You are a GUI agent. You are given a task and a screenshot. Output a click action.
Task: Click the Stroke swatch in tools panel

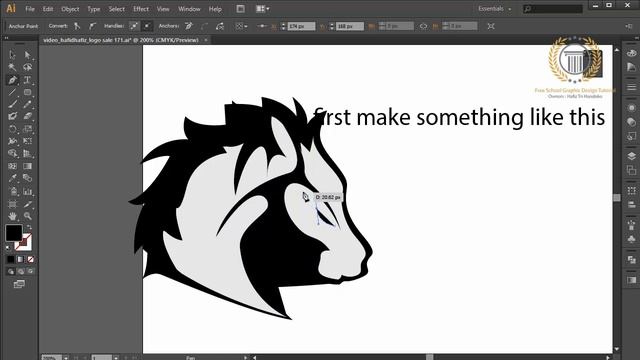coord(24,242)
